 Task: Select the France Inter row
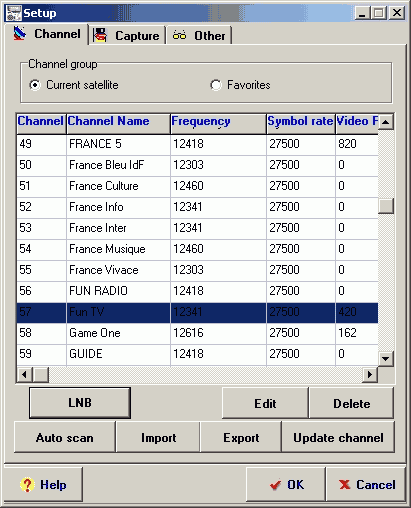(x=197, y=228)
